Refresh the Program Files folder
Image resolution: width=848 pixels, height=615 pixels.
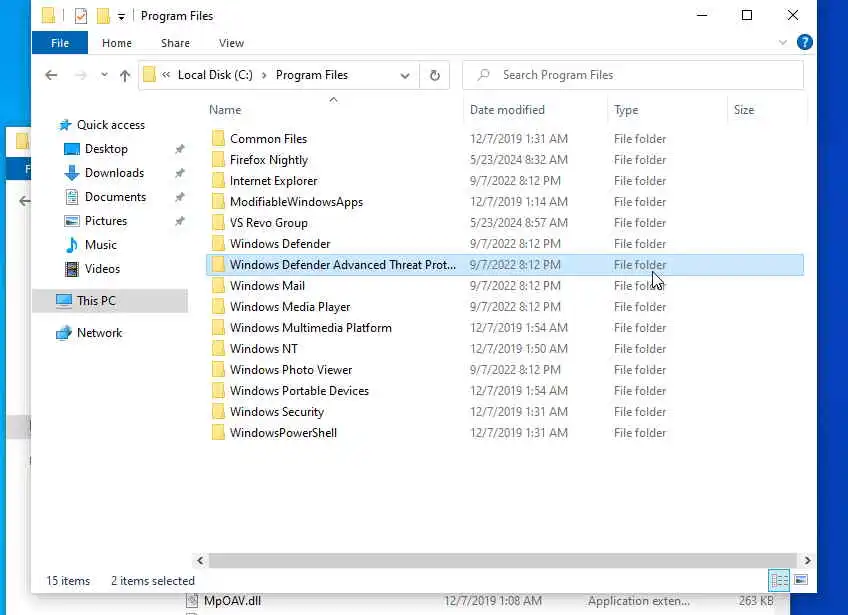click(x=434, y=75)
